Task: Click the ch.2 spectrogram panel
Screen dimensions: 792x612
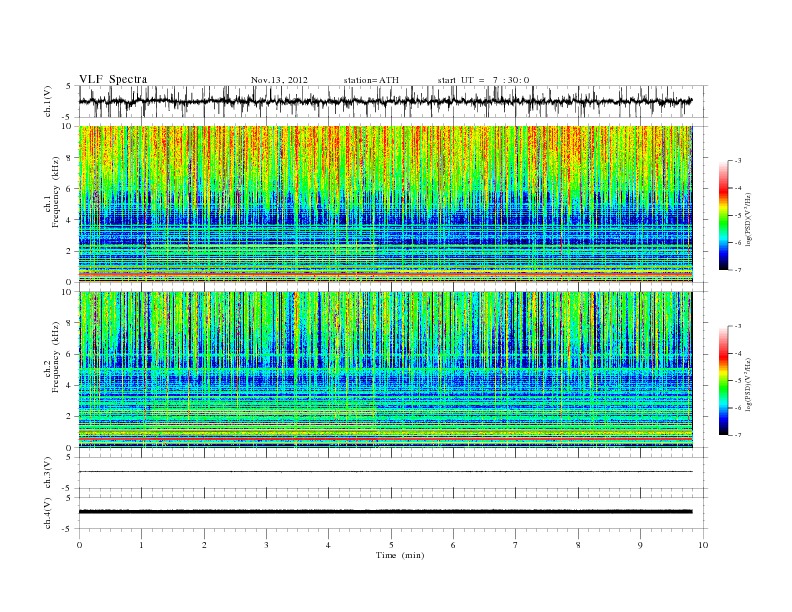Action: pos(385,369)
